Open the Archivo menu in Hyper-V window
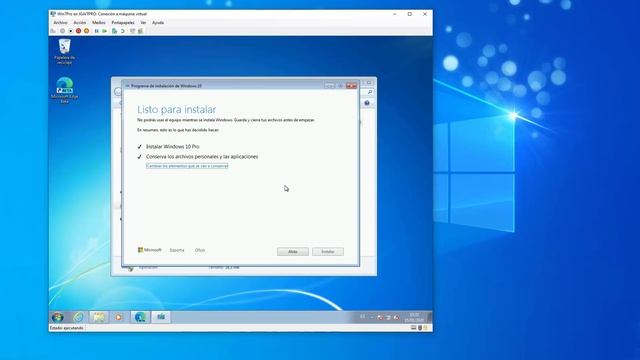This screenshot has height=360, width=640. [60, 23]
